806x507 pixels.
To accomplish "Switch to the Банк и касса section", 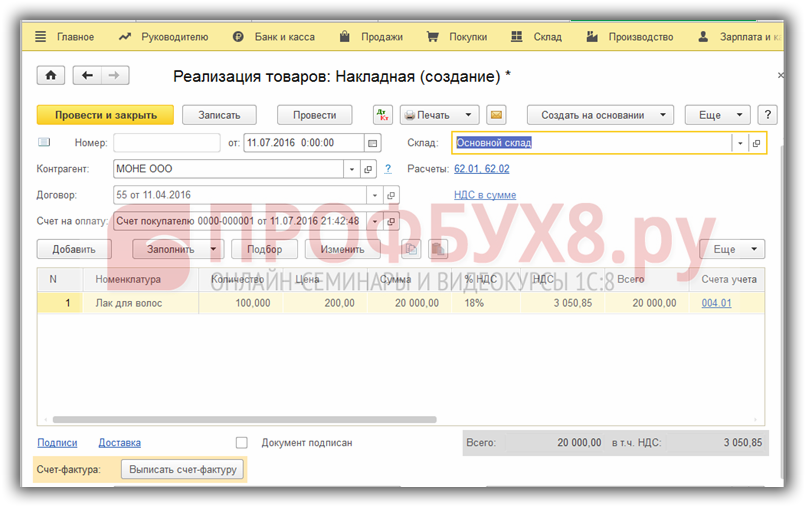I will [x=273, y=37].
